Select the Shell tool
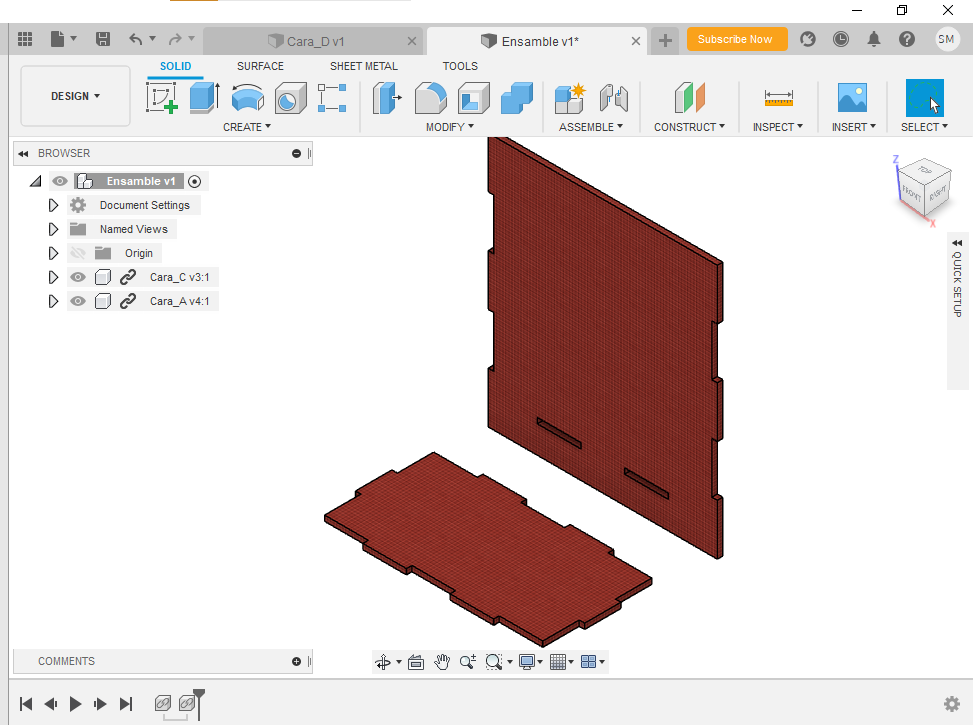 [x=473, y=97]
